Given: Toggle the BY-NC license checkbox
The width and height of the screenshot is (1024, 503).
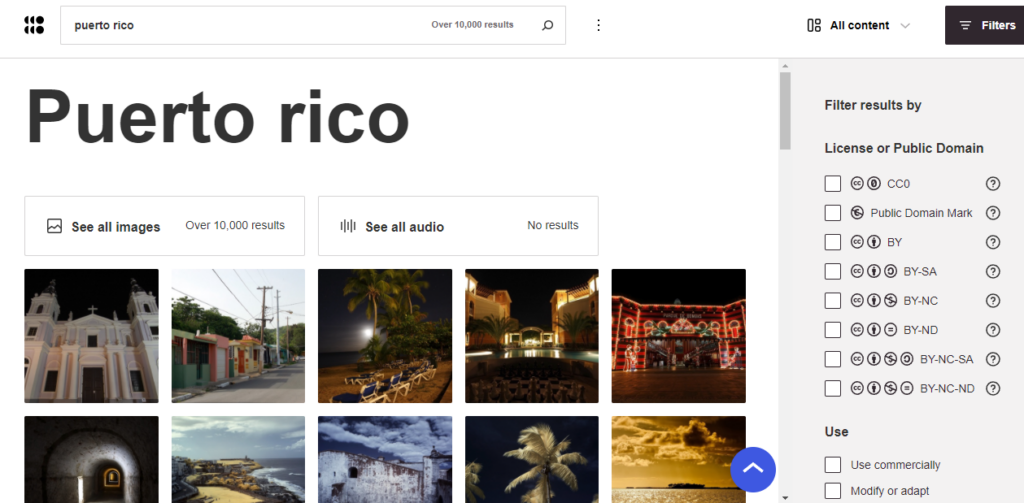Looking at the screenshot, I should [x=833, y=300].
